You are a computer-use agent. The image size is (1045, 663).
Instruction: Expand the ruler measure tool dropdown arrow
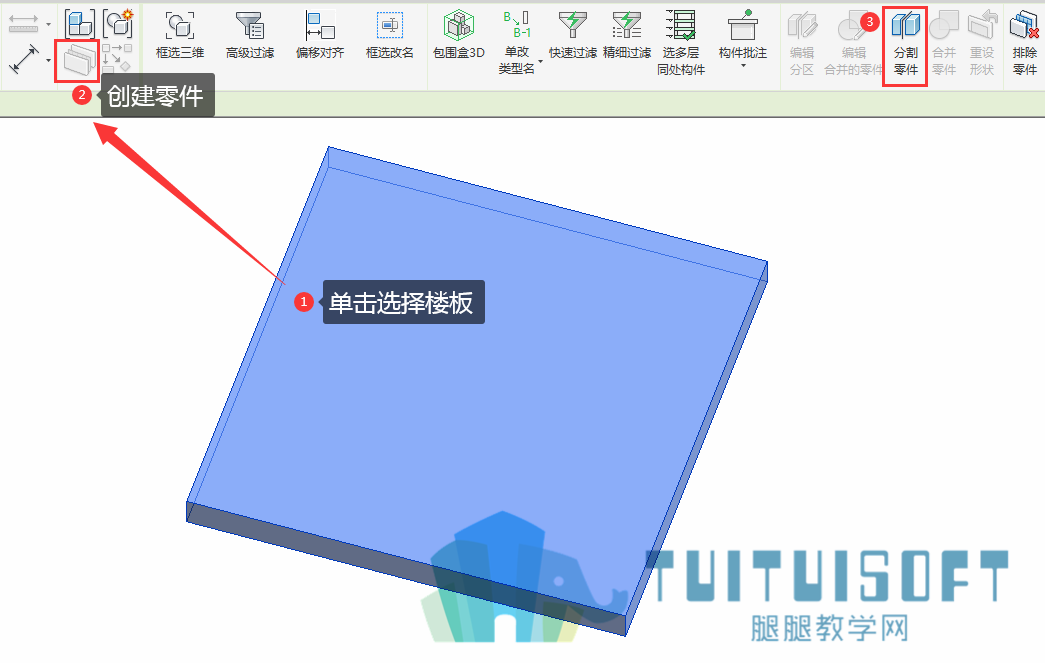click(x=49, y=25)
